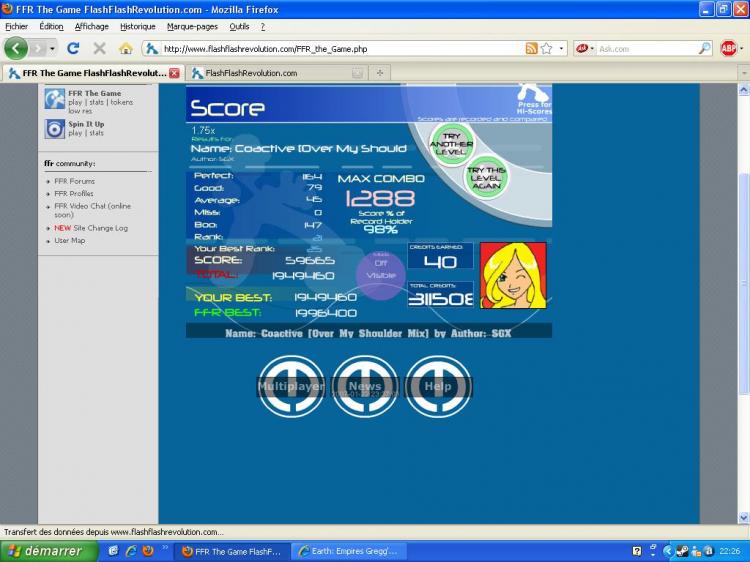Open the Marque-pages menu

[x=194, y=26]
